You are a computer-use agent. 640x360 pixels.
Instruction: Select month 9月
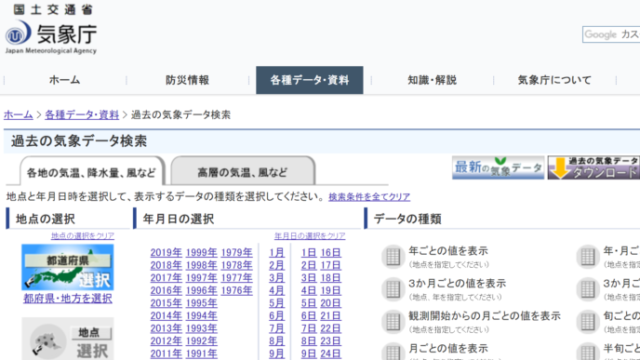tap(276, 353)
